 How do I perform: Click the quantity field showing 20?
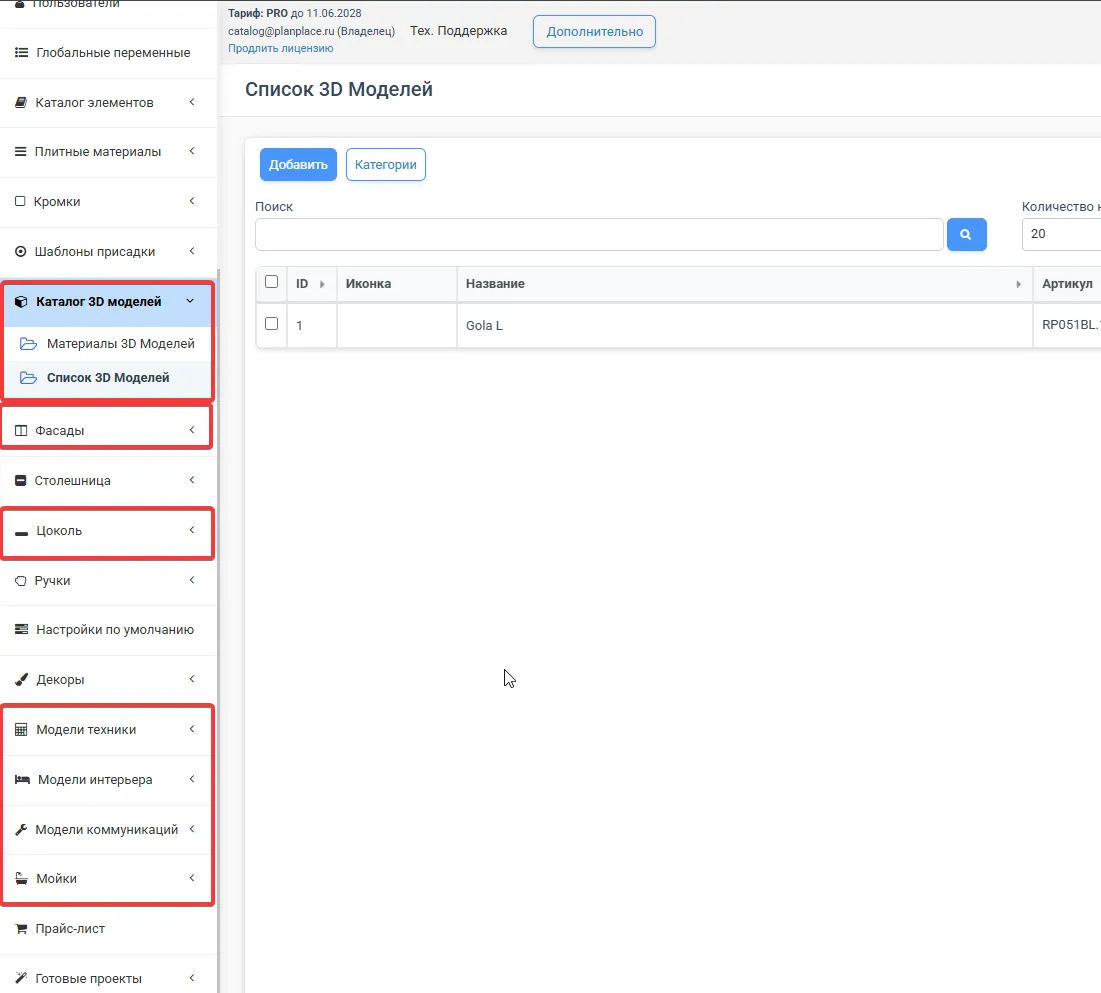tap(1061, 234)
